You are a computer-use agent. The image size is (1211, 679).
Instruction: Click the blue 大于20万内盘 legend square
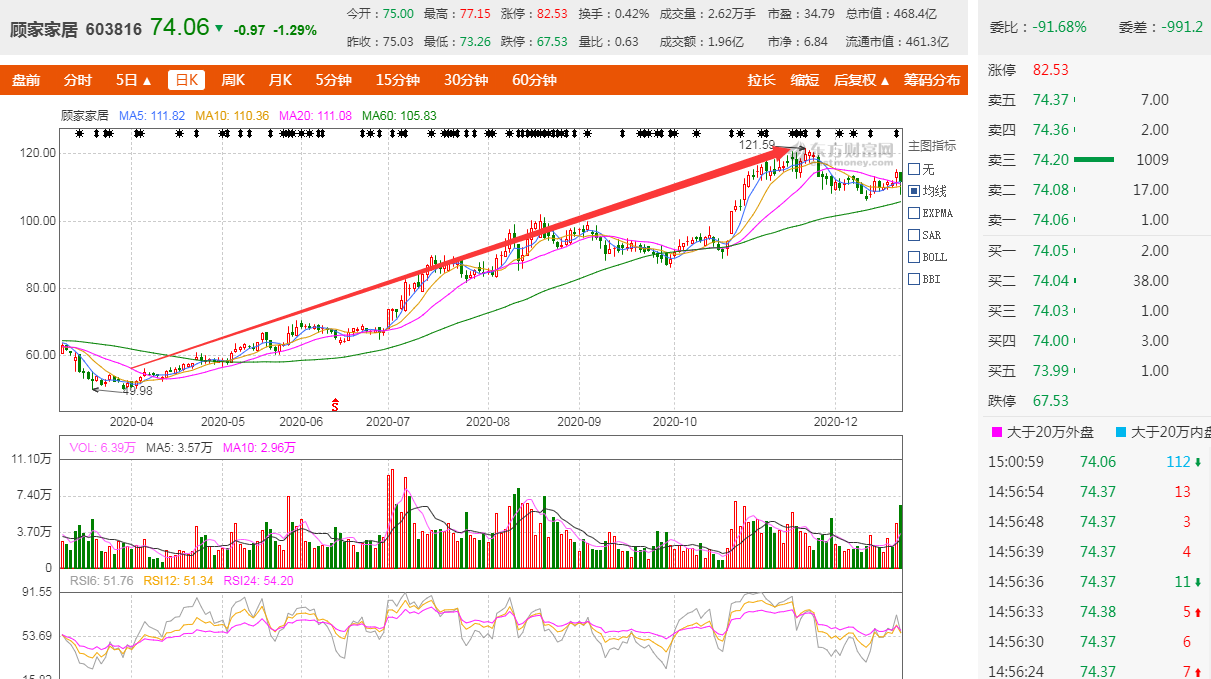pyautogui.click(x=1121, y=433)
